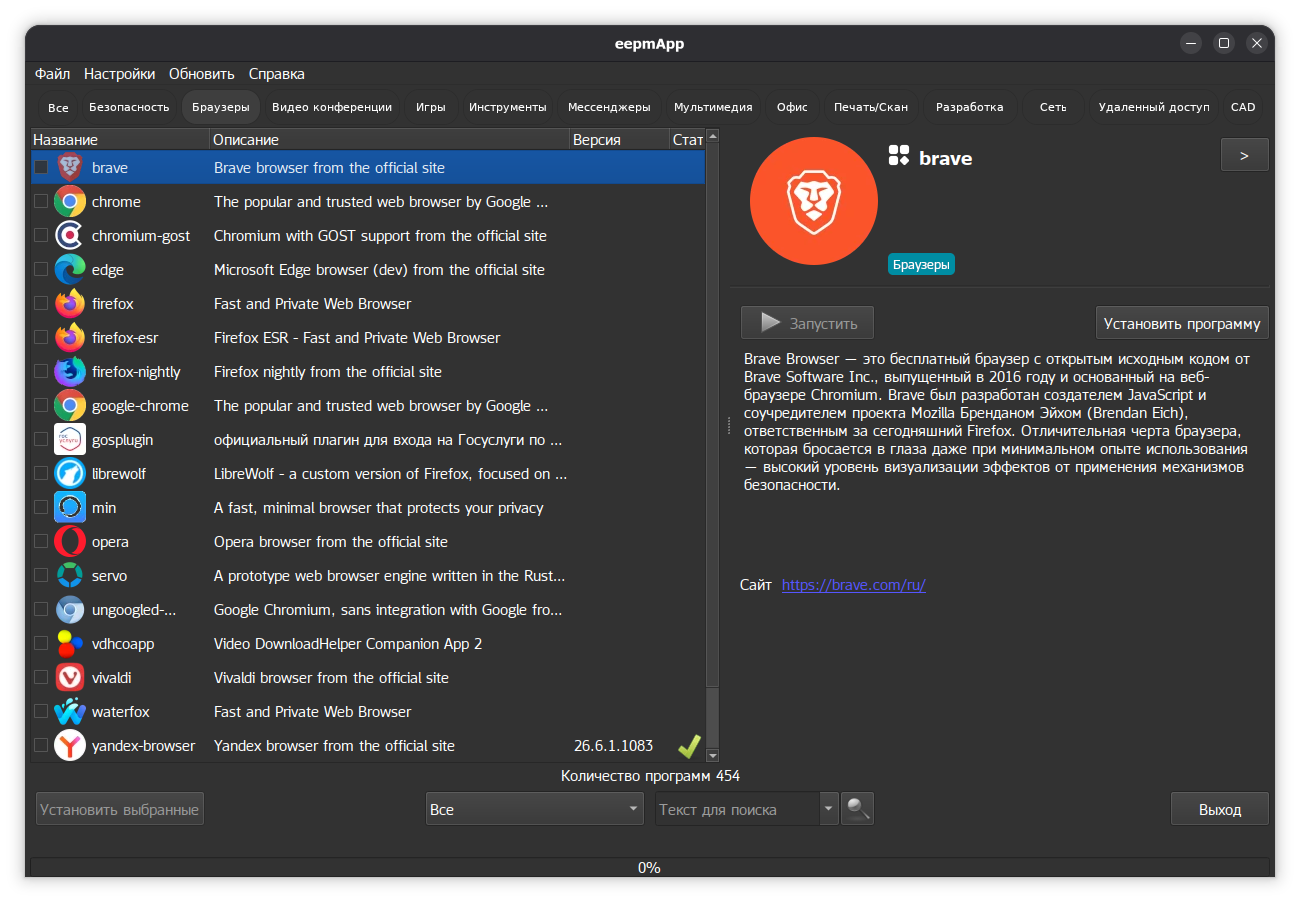The height and width of the screenshot is (902, 1300).
Task: Open the Офис category tab
Action: (x=792, y=107)
